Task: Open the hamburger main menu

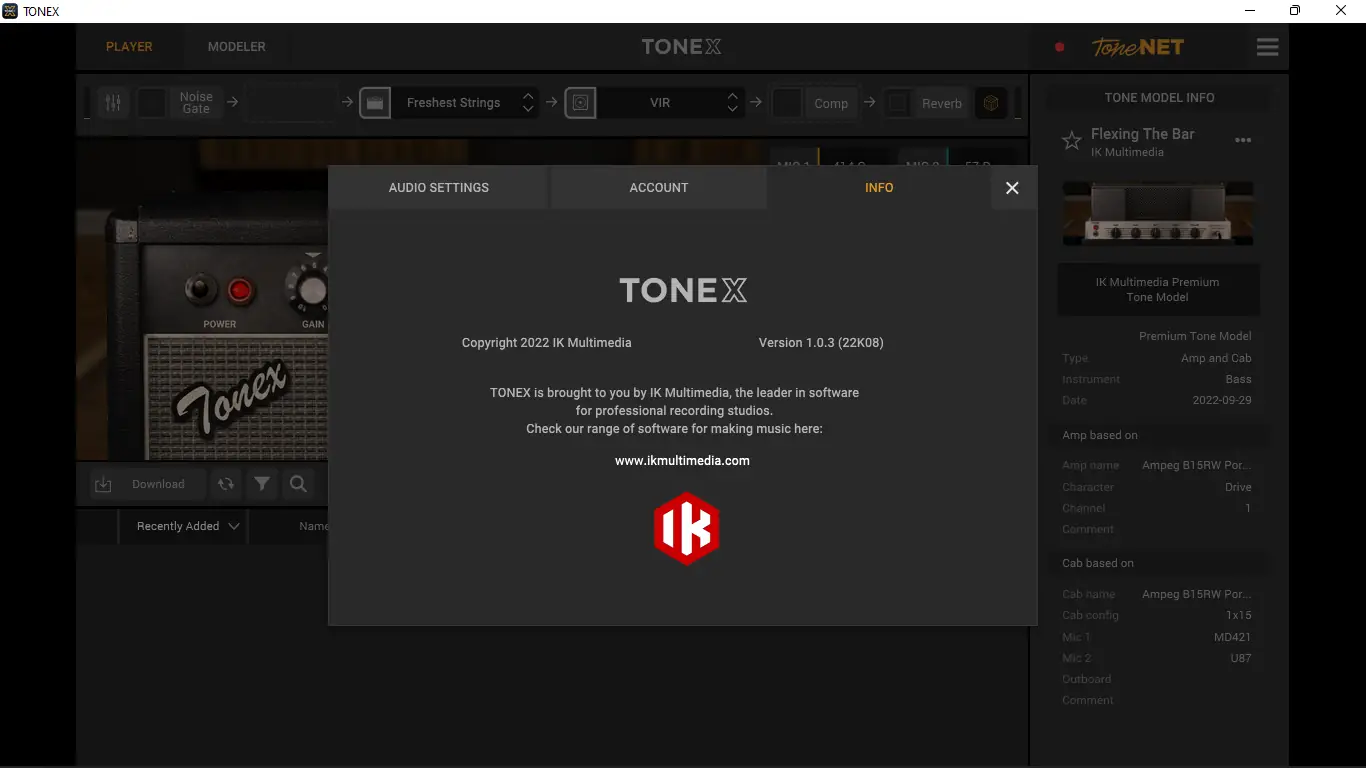Action: pos(1267,47)
